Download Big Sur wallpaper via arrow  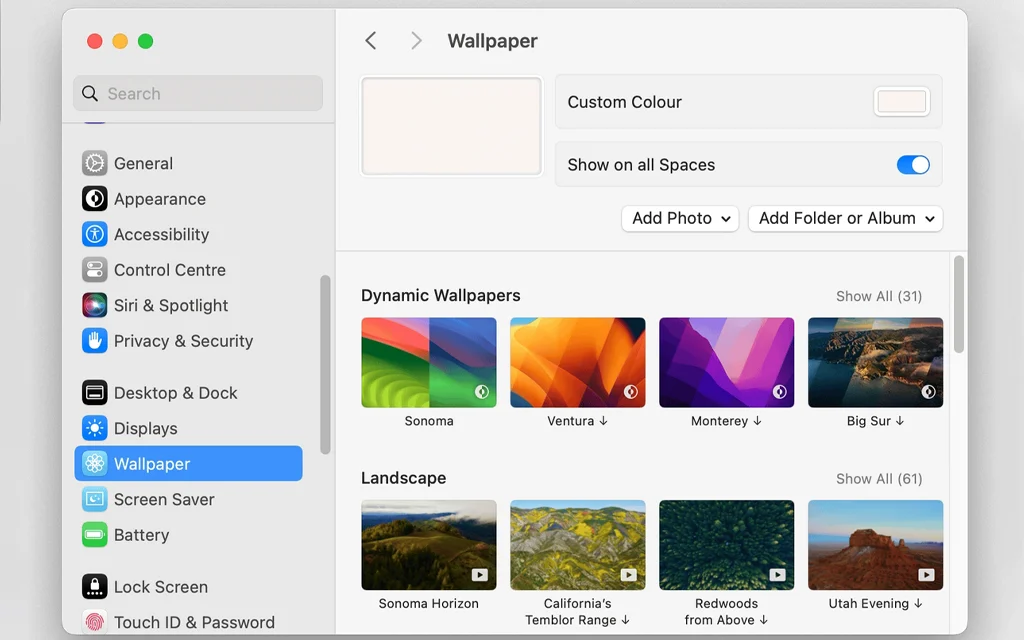[x=899, y=421]
